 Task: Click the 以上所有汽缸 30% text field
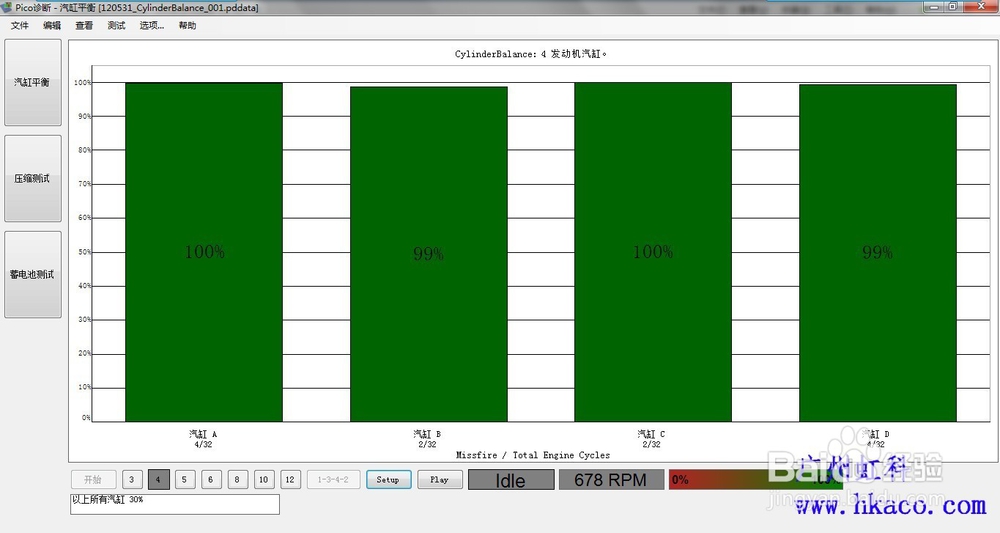(175, 504)
